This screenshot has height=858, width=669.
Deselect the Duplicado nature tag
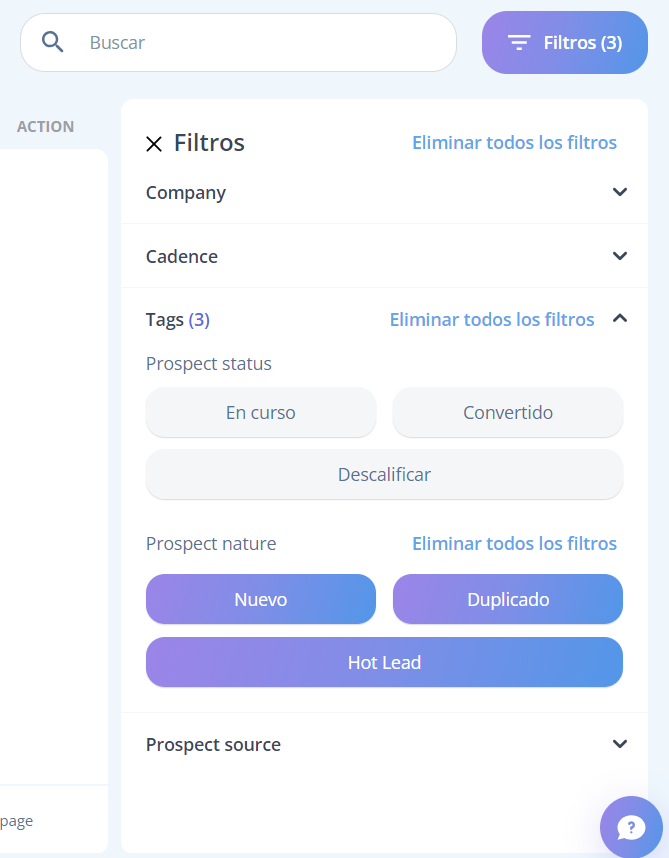[x=508, y=599]
